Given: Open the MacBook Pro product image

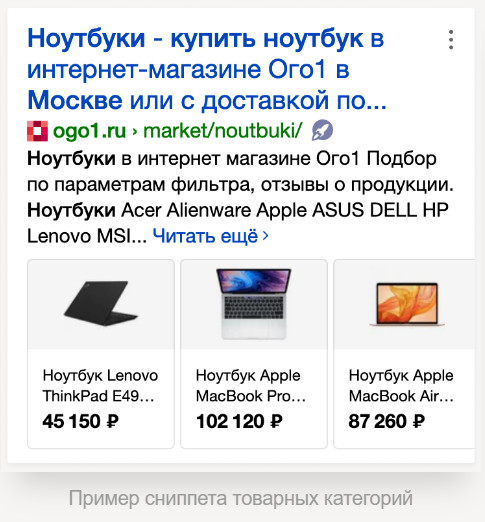Looking at the screenshot, I should coord(254,304).
